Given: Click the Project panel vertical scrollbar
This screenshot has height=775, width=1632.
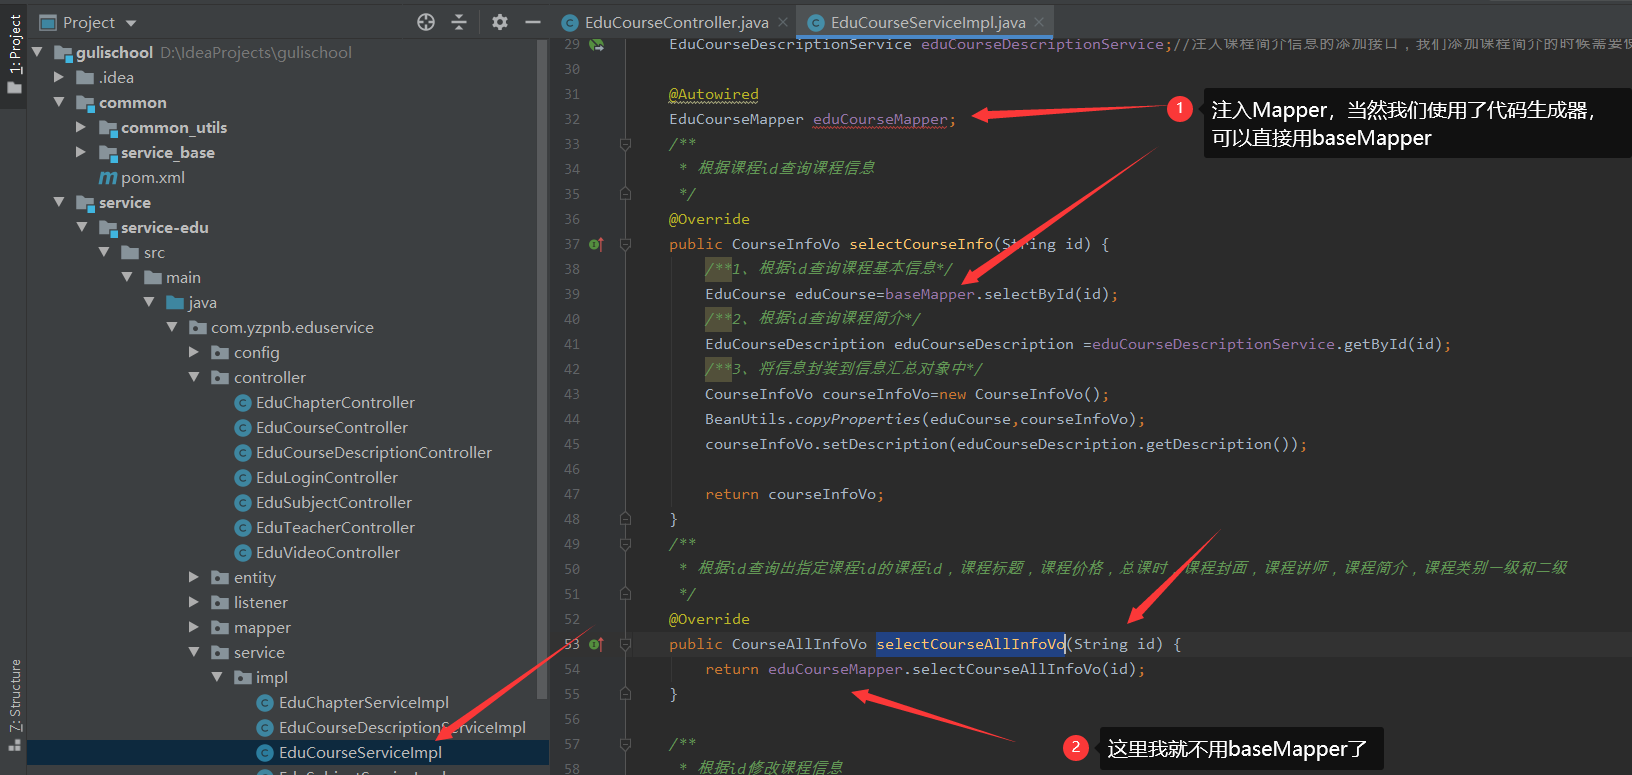Looking at the screenshot, I should 543,370.
